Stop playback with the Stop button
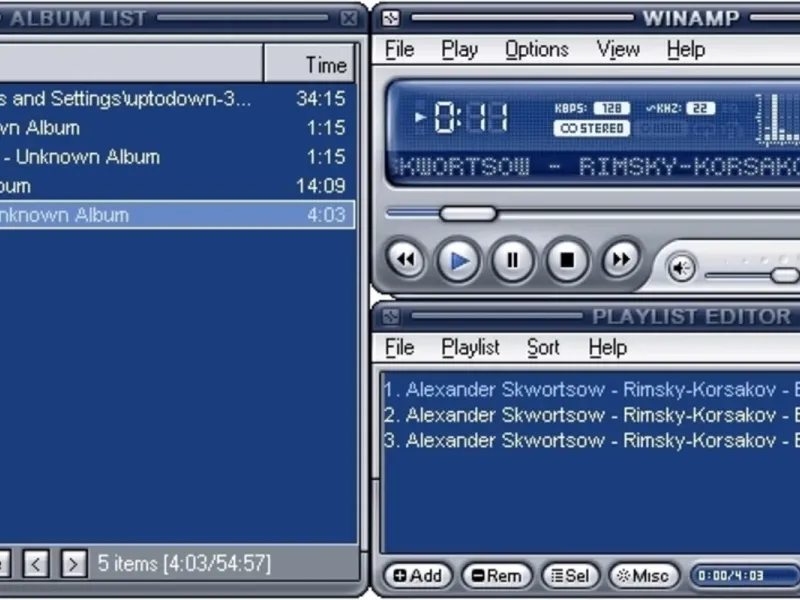The image size is (800, 600). [x=567, y=261]
